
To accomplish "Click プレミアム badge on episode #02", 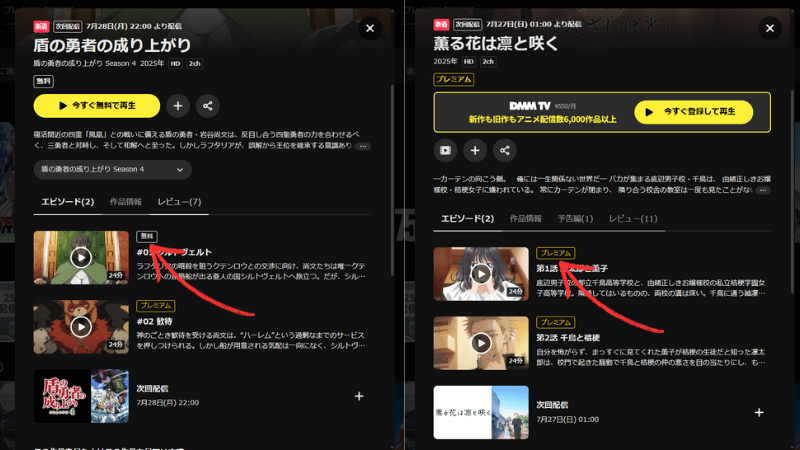I will pos(156,306).
